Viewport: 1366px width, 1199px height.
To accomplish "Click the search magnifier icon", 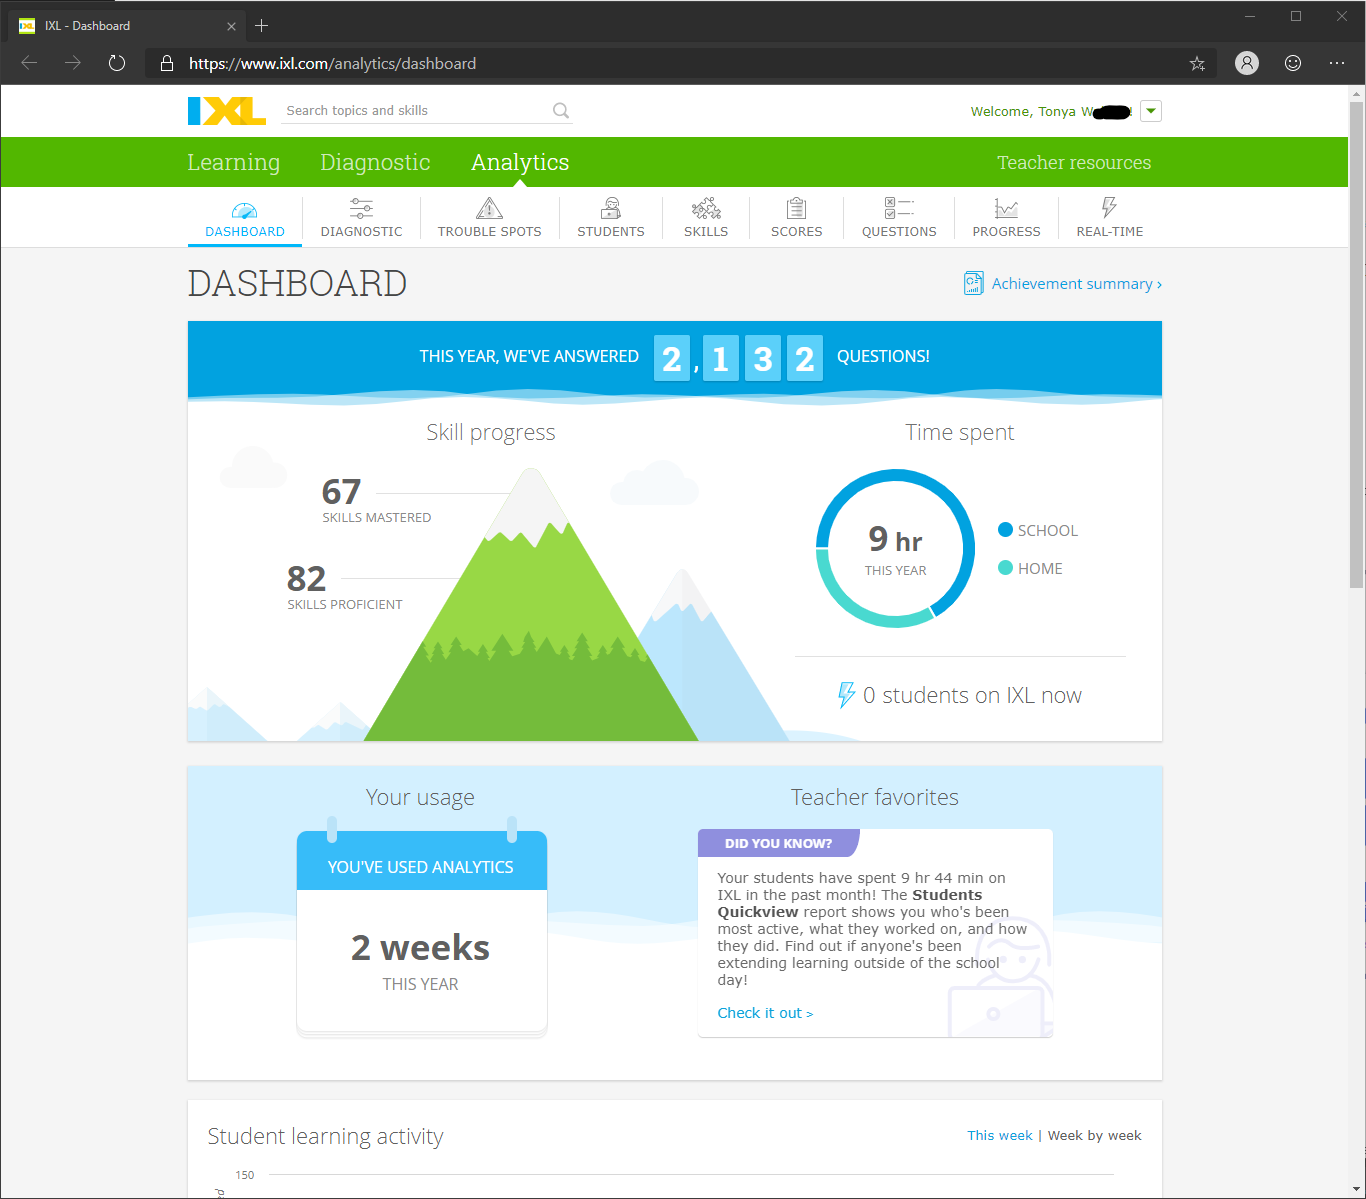I will pyautogui.click(x=561, y=111).
